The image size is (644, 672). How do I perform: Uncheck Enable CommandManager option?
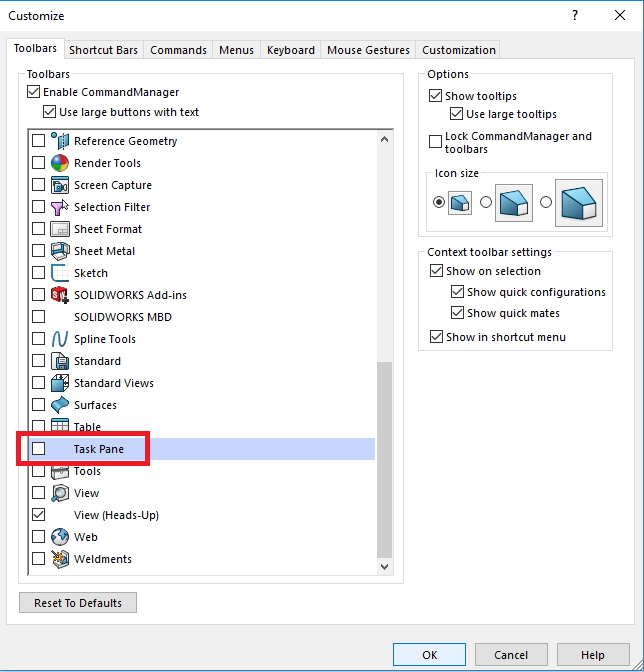33,92
